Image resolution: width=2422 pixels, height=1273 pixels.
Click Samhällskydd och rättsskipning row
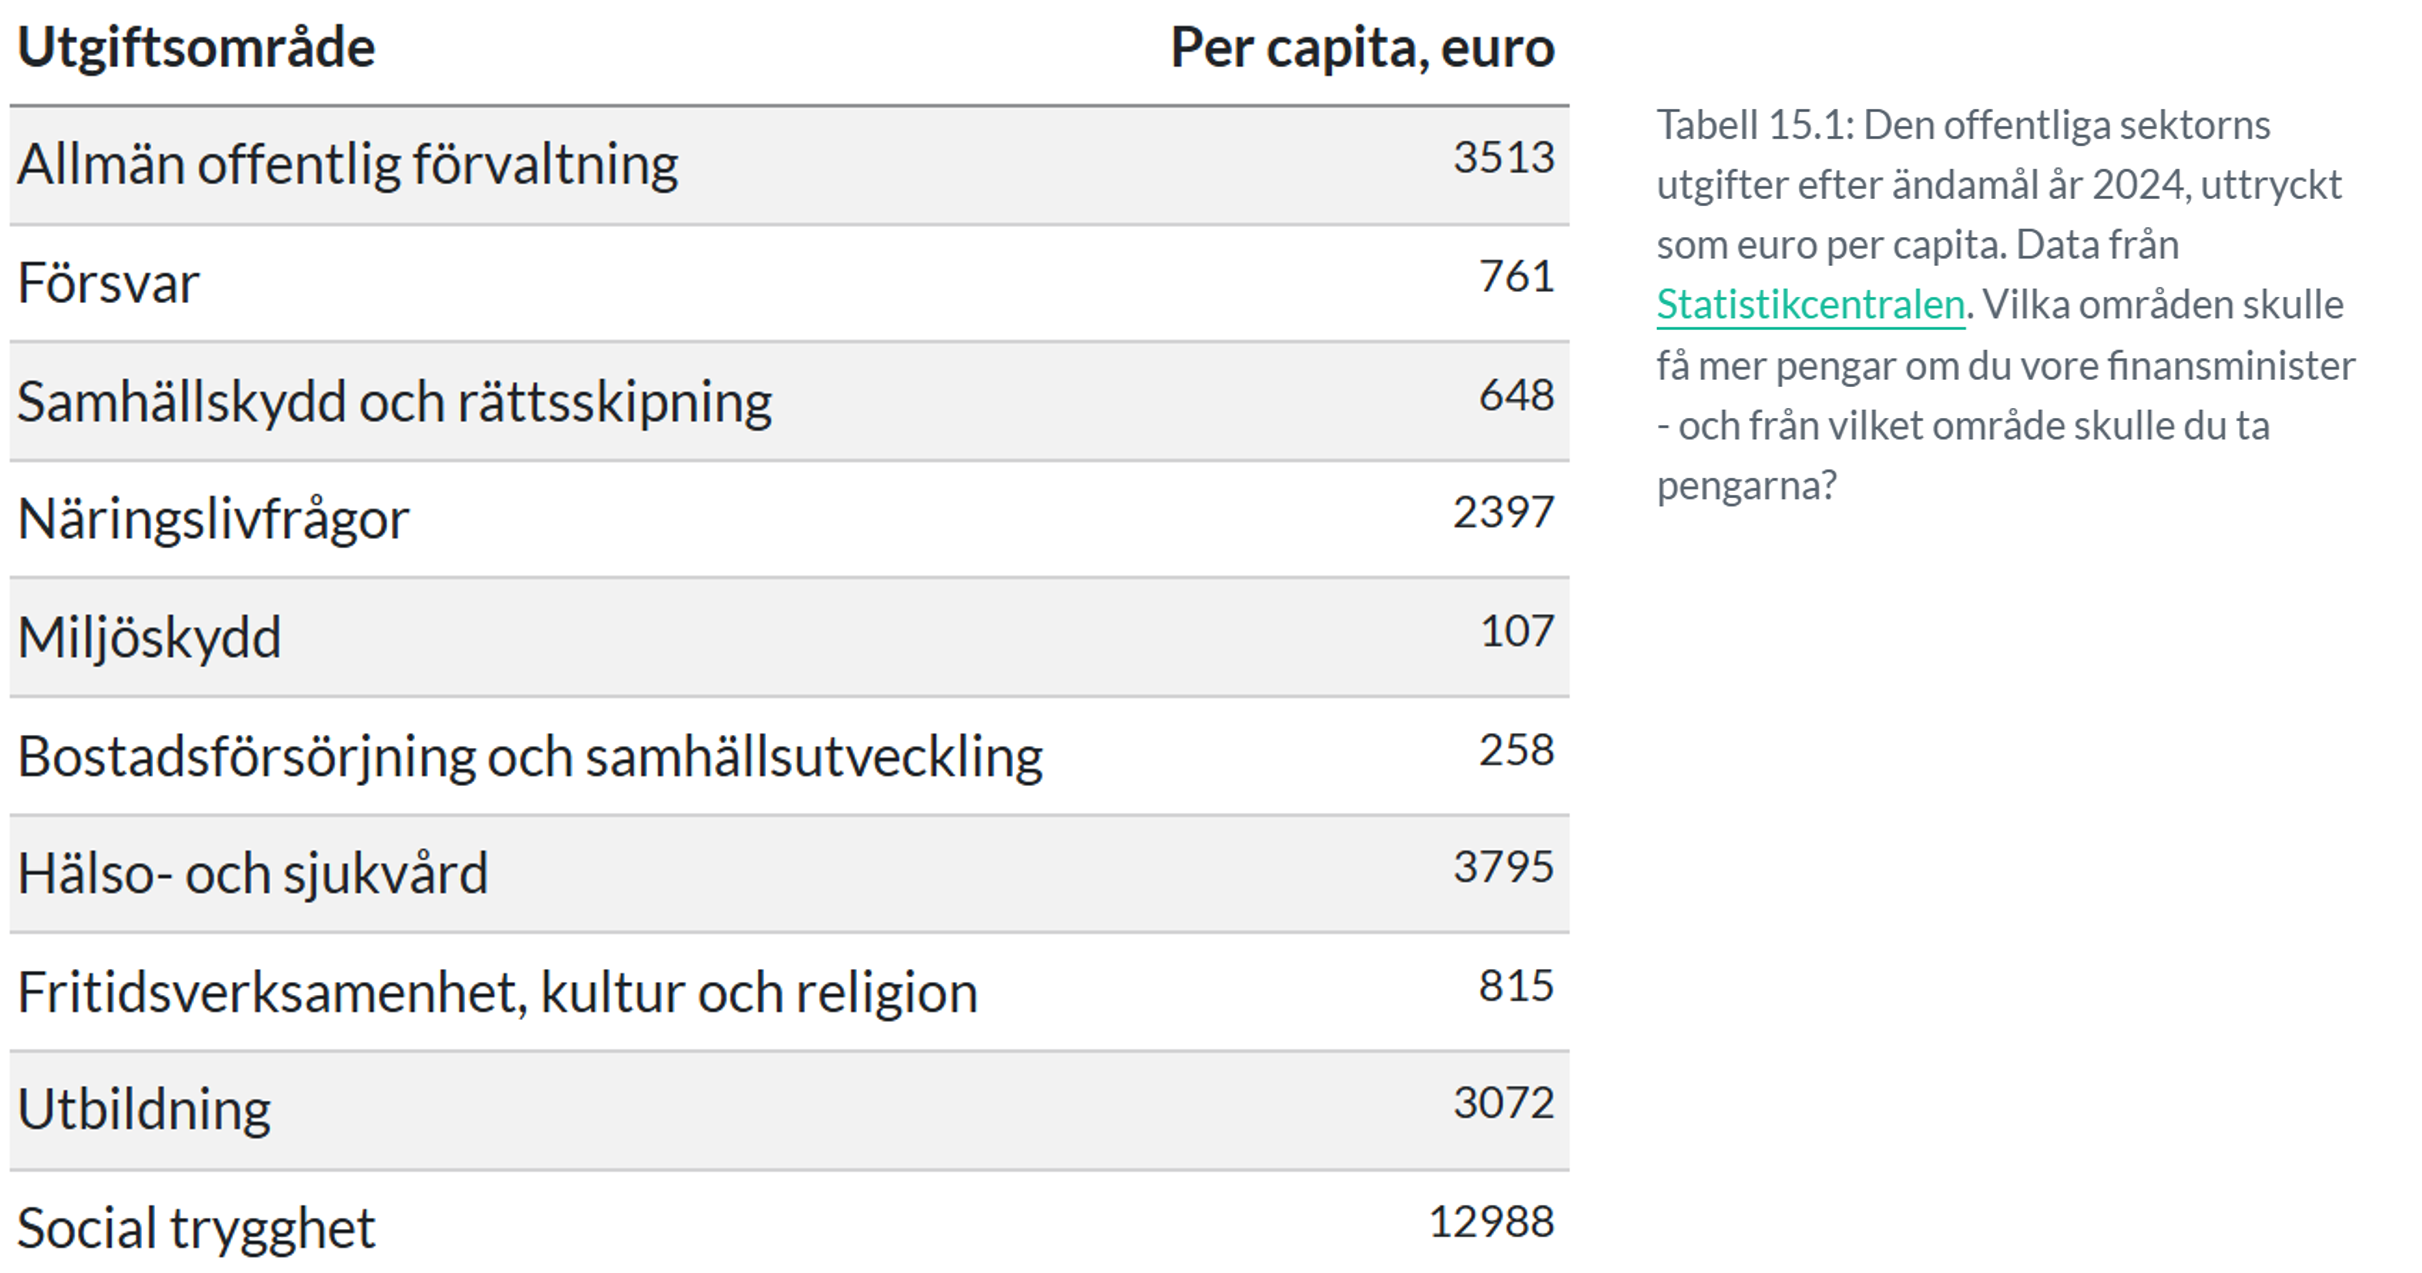point(789,401)
